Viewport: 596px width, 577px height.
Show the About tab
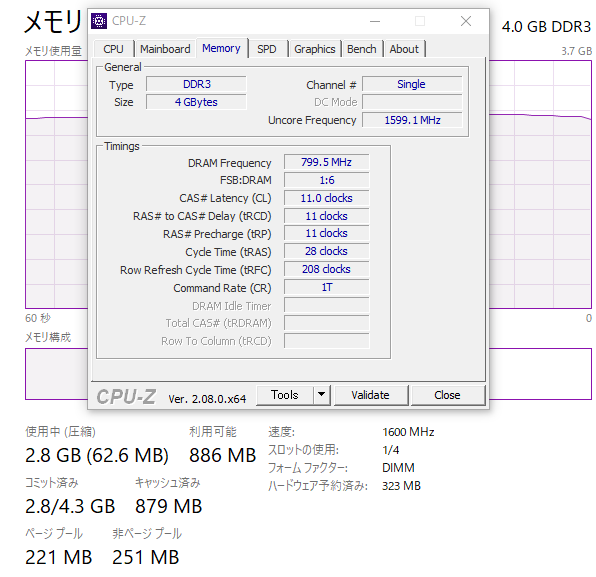404,49
